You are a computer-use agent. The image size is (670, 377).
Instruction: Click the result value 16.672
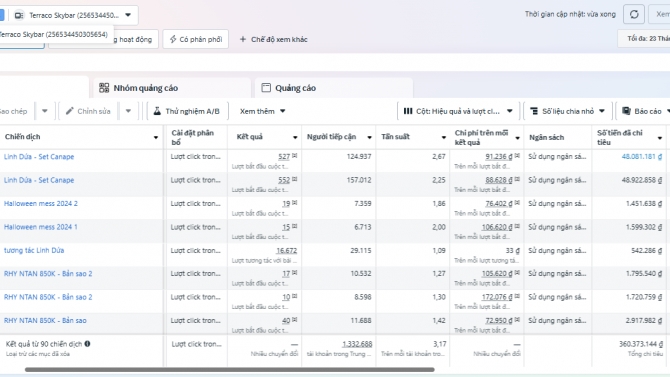286,250
